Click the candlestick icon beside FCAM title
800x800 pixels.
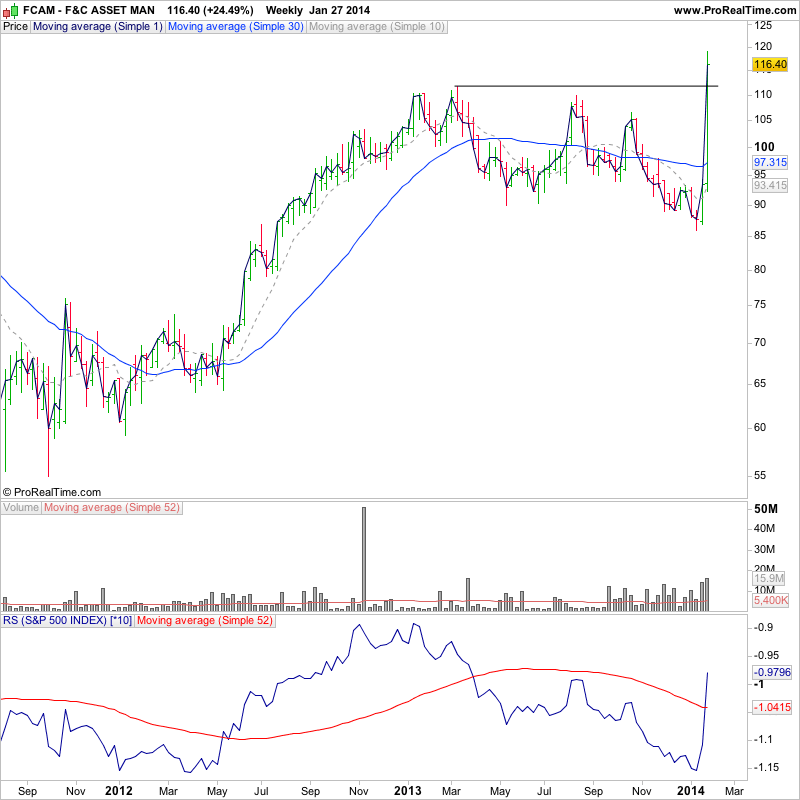coord(11,10)
